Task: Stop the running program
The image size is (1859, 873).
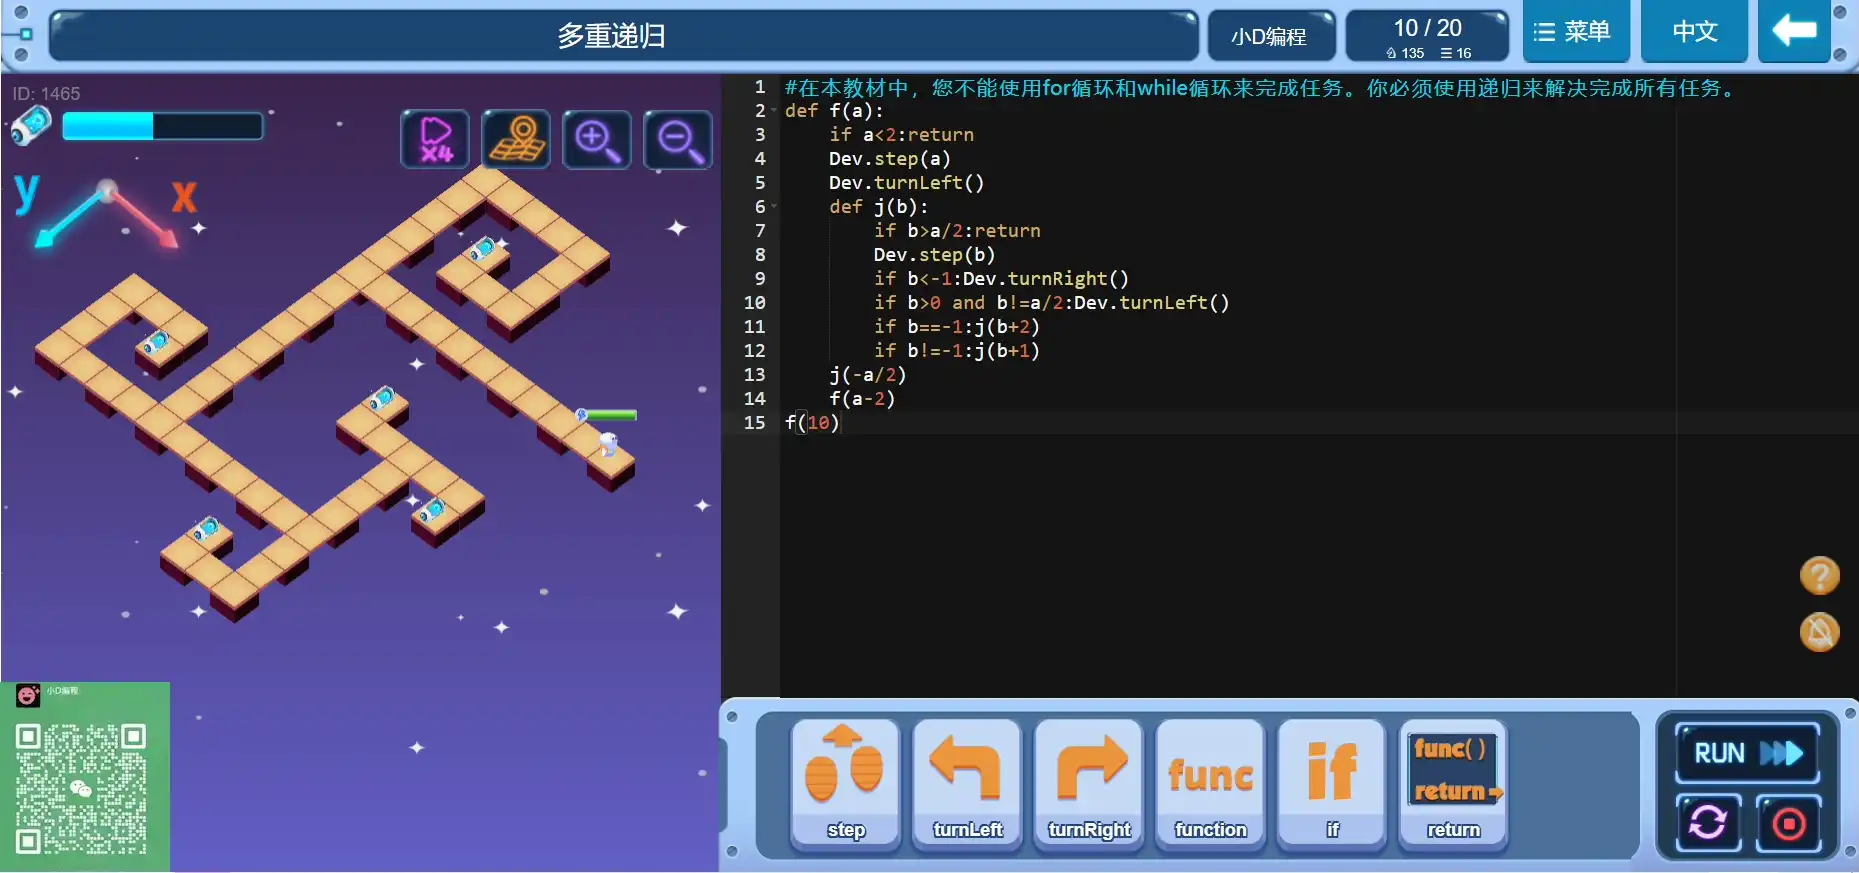Action: click(1789, 823)
